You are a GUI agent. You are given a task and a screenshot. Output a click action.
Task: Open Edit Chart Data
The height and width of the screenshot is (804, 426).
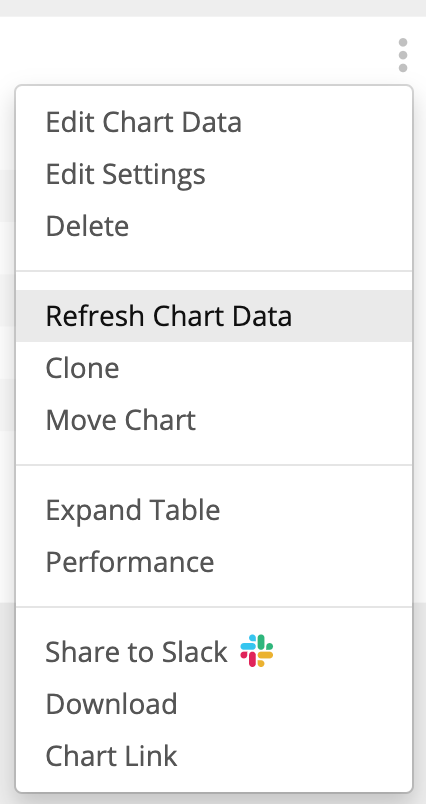coord(144,123)
